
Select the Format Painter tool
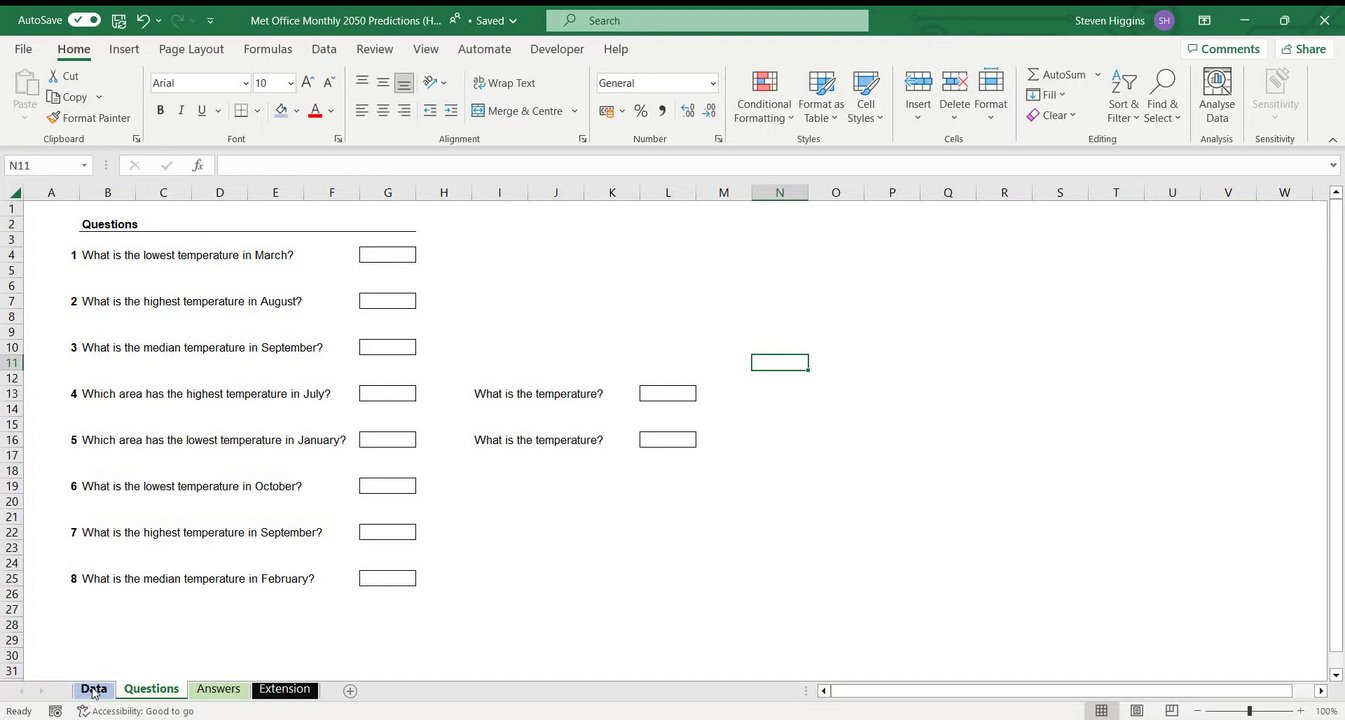(88, 118)
